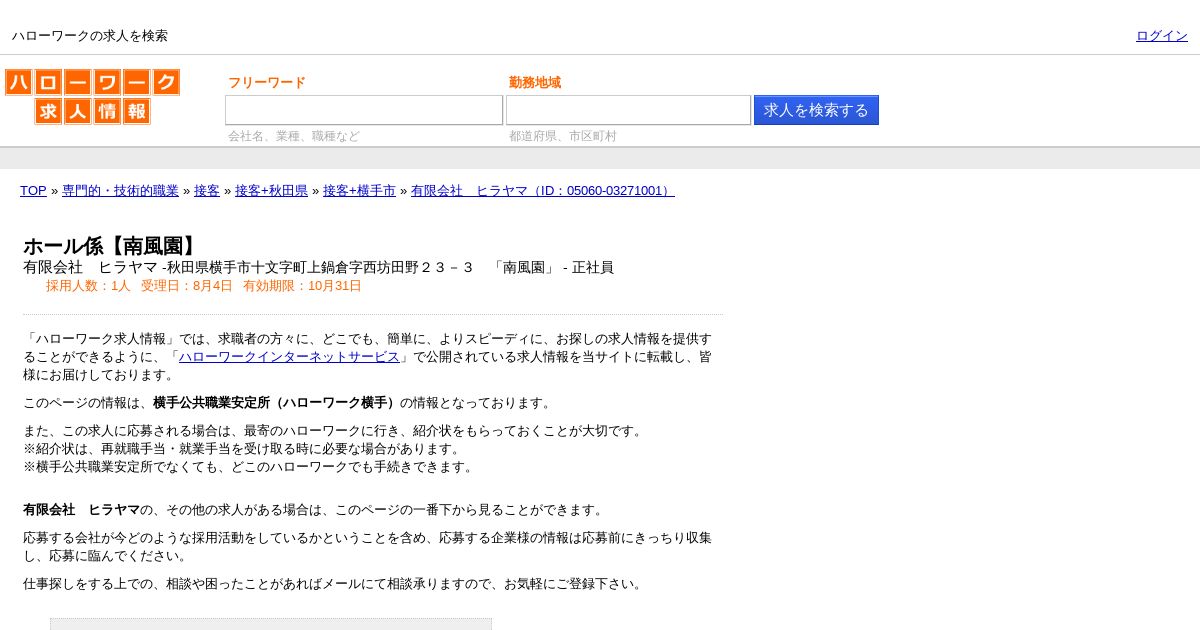Go to TOP breadcrumb link
Screen dimensions: 1200x630
pyautogui.click(x=33, y=191)
